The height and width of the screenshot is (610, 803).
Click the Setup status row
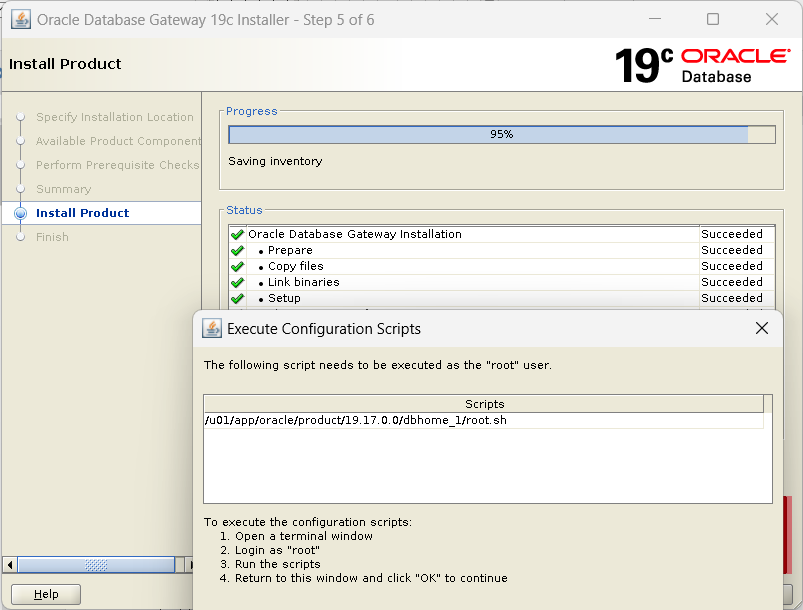pyautogui.click(x=501, y=298)
